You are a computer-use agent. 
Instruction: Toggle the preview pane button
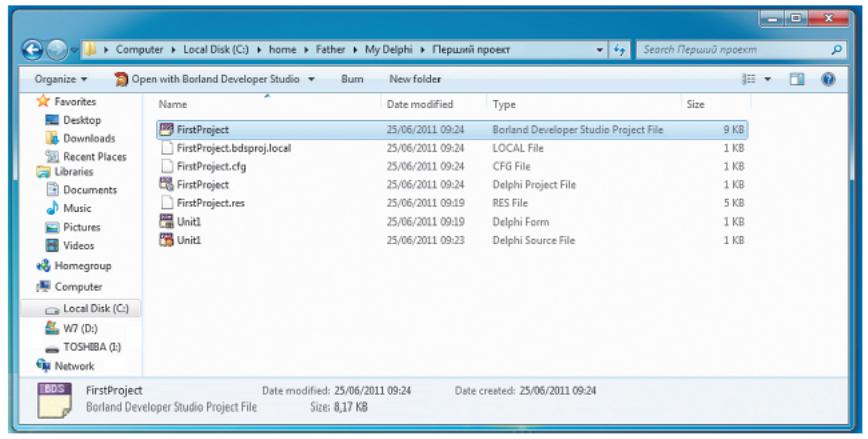point(797,80)
